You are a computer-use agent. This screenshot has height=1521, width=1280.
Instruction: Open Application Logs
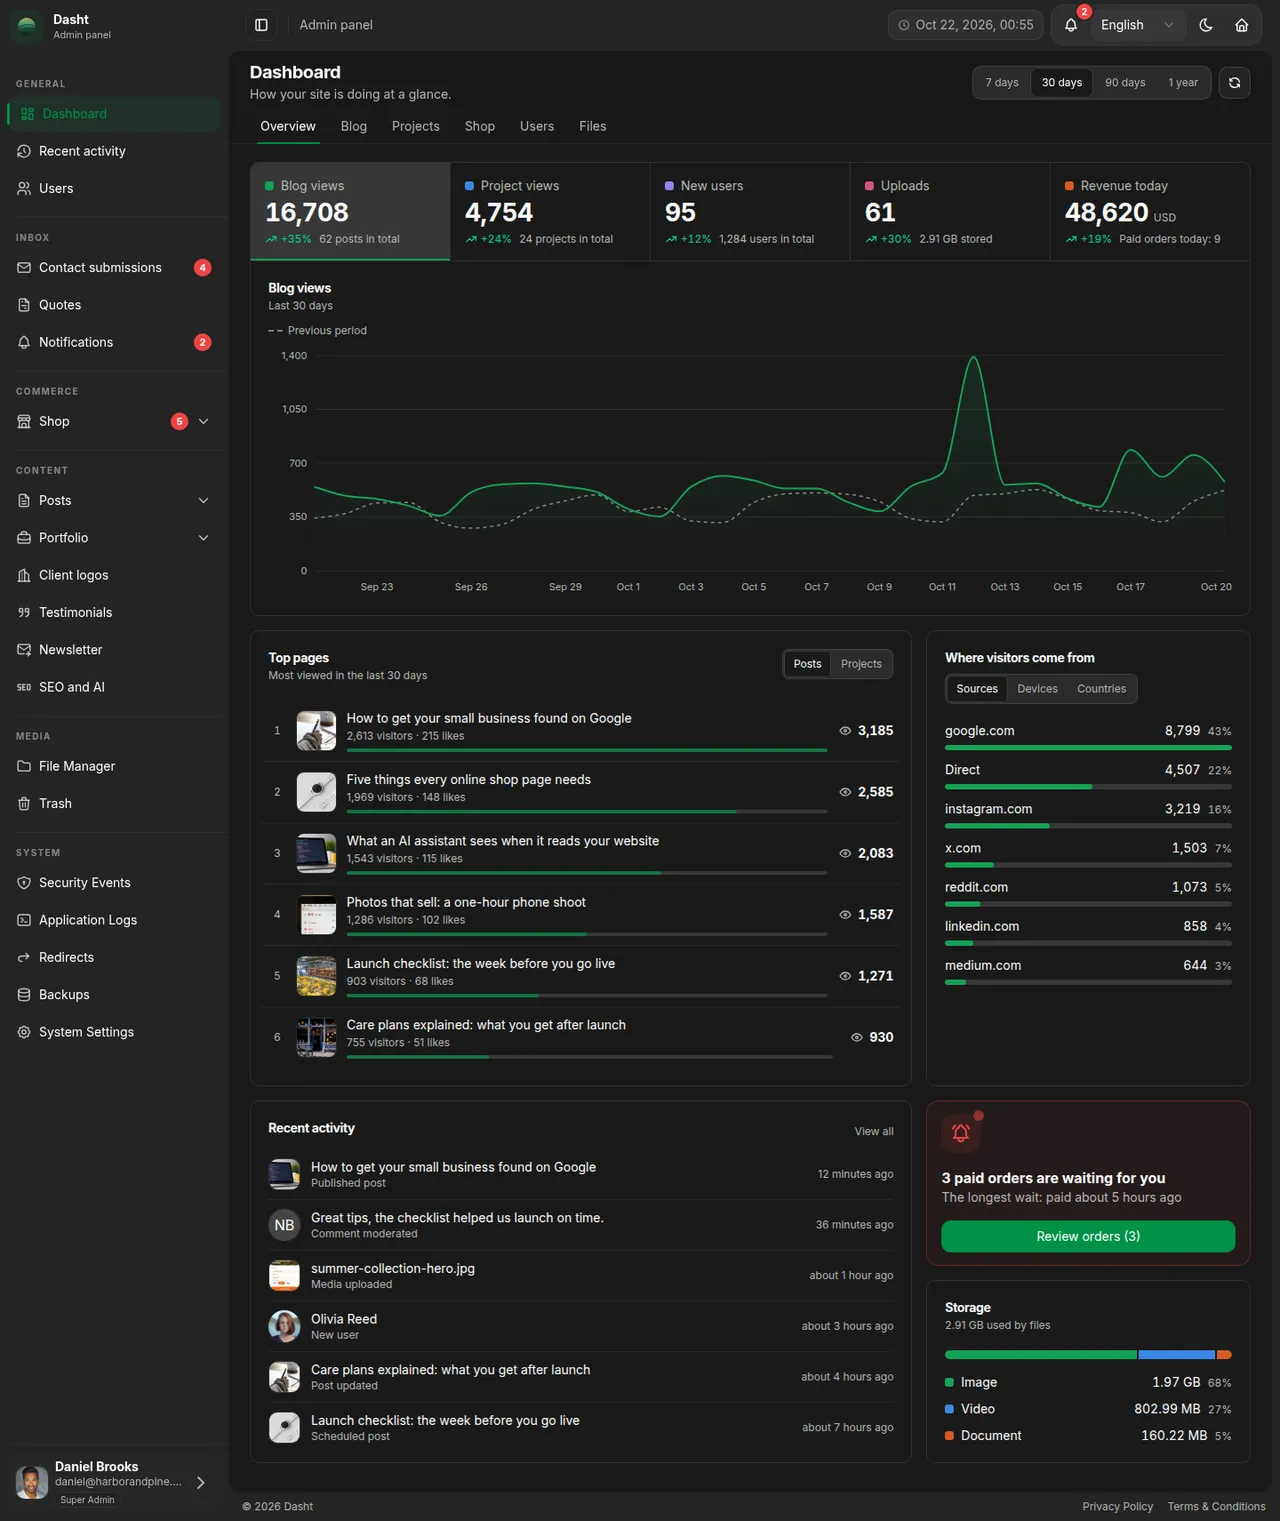114,920
